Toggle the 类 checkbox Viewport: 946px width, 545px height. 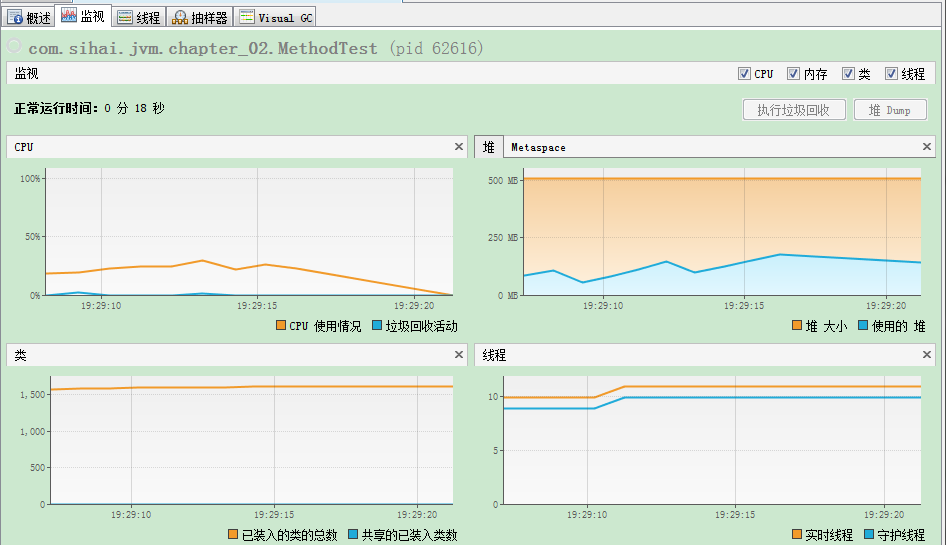tap(848, 74)
